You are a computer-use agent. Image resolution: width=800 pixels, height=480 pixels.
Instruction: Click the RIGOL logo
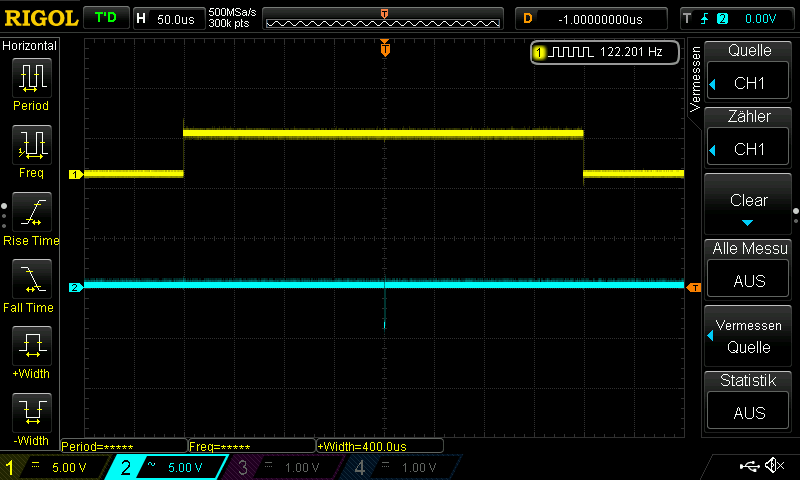41,18
